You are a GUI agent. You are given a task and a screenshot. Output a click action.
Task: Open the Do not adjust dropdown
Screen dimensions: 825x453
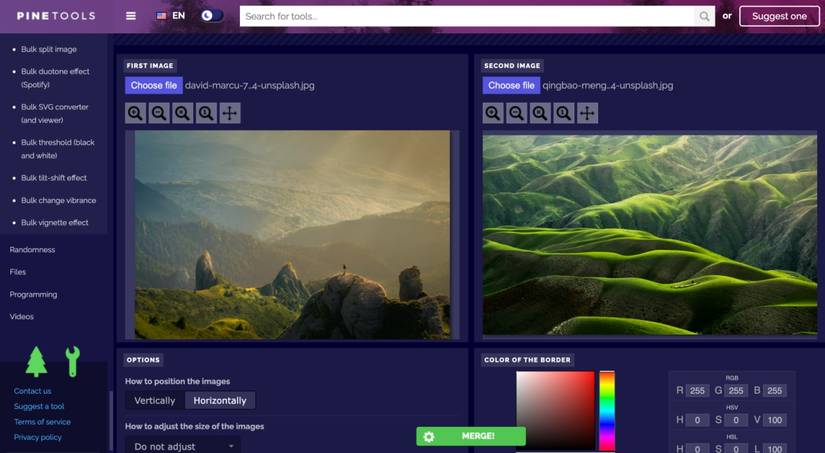[x=183, y=446]
